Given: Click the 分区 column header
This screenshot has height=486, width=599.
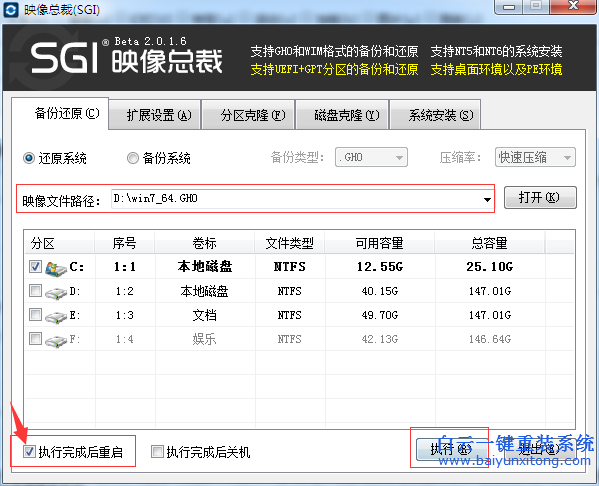Looking at the screenshot, I should tap(60, 243).
